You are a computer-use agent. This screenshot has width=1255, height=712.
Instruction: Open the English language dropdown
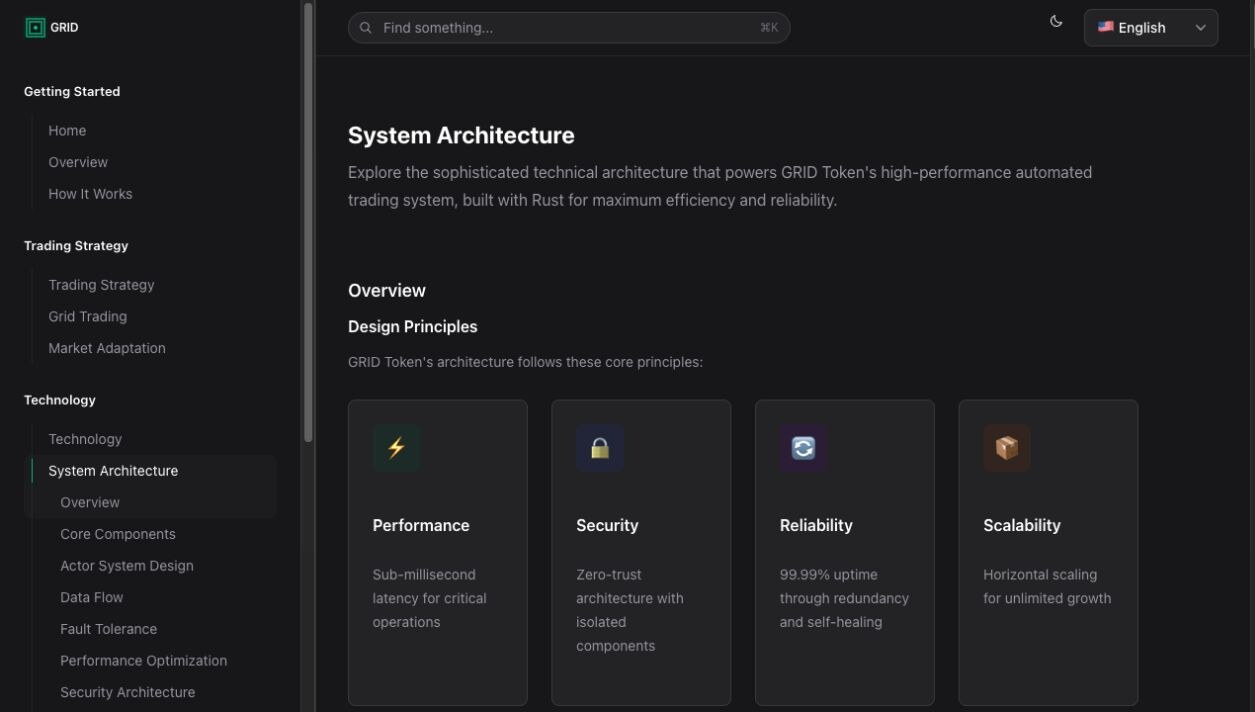(1151, 28)
